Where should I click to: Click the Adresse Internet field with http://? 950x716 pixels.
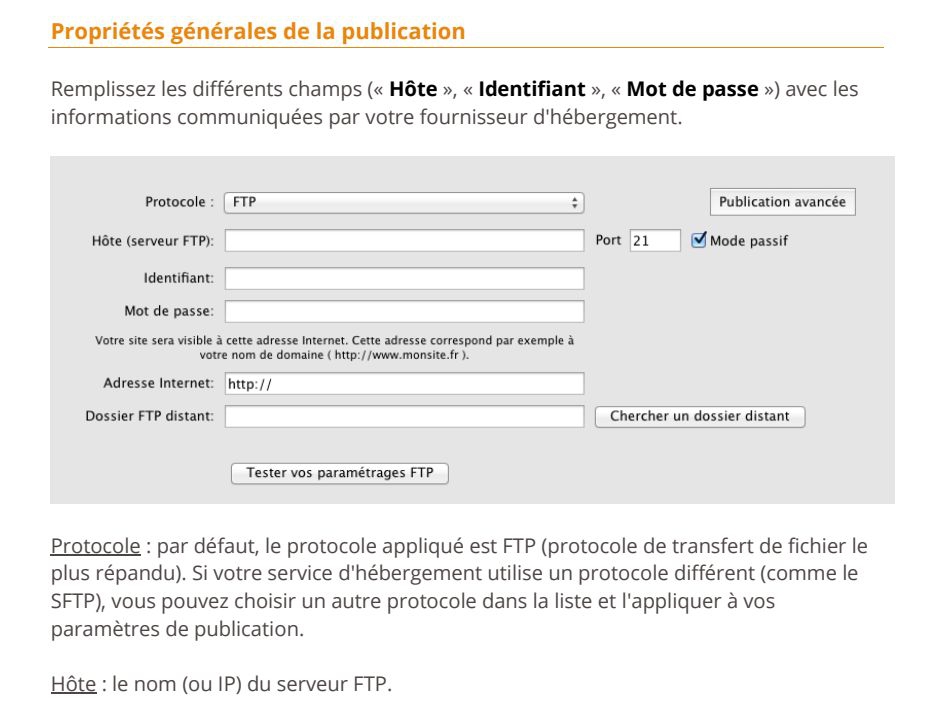coord(404,383)
